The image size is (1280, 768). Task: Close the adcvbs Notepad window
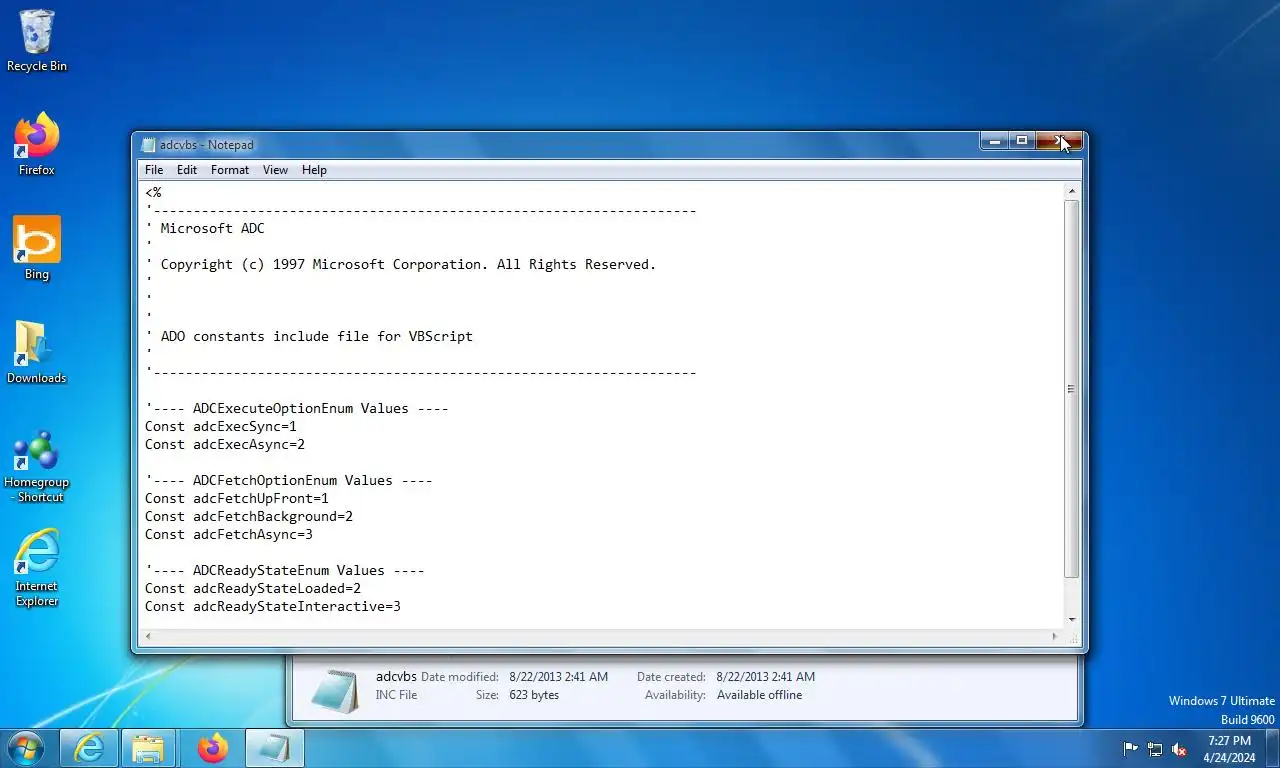pyautogui.click(x=1059, y=141)
